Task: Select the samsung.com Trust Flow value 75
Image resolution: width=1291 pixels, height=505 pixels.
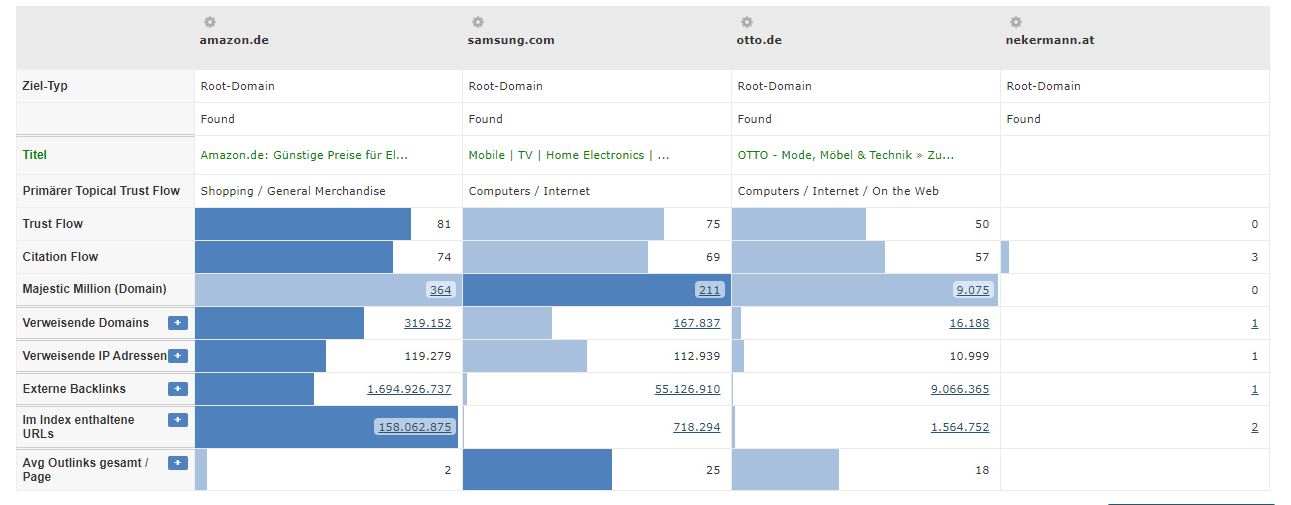Action: (713, 224)
